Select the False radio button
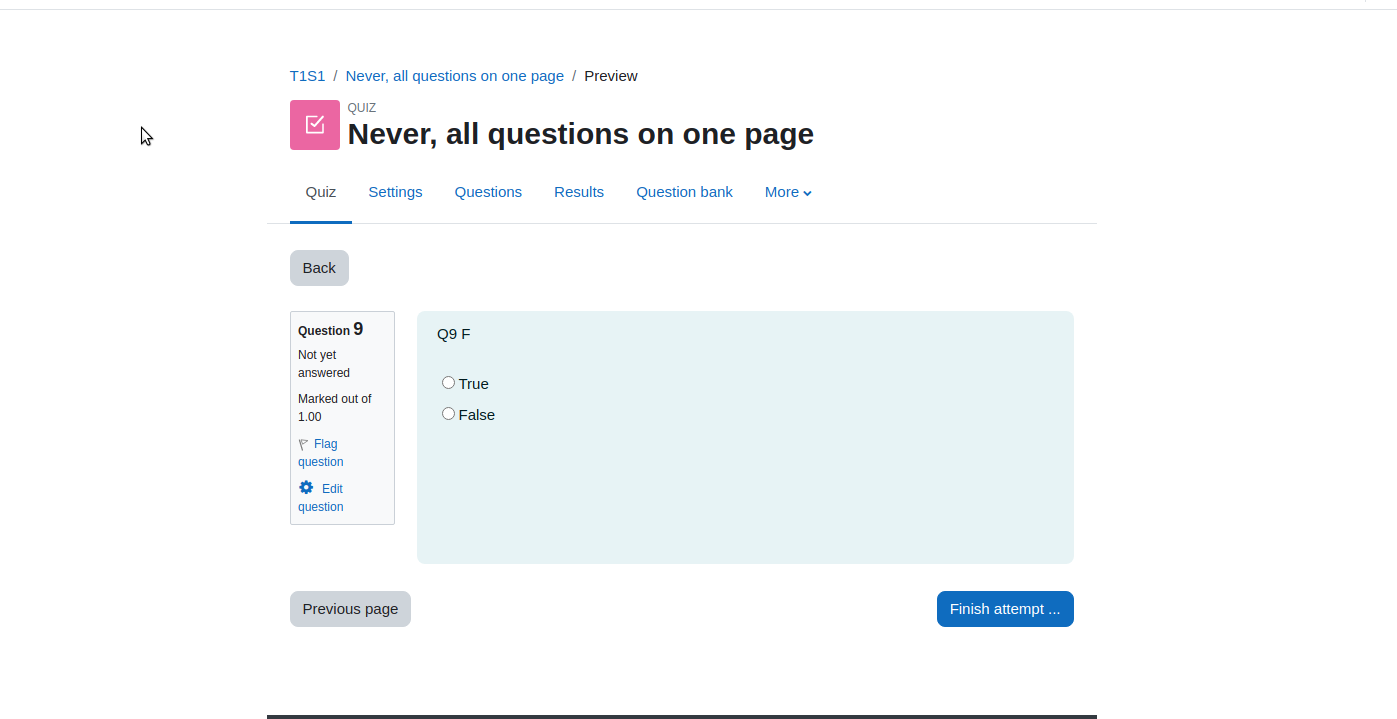 click(448, 414)
